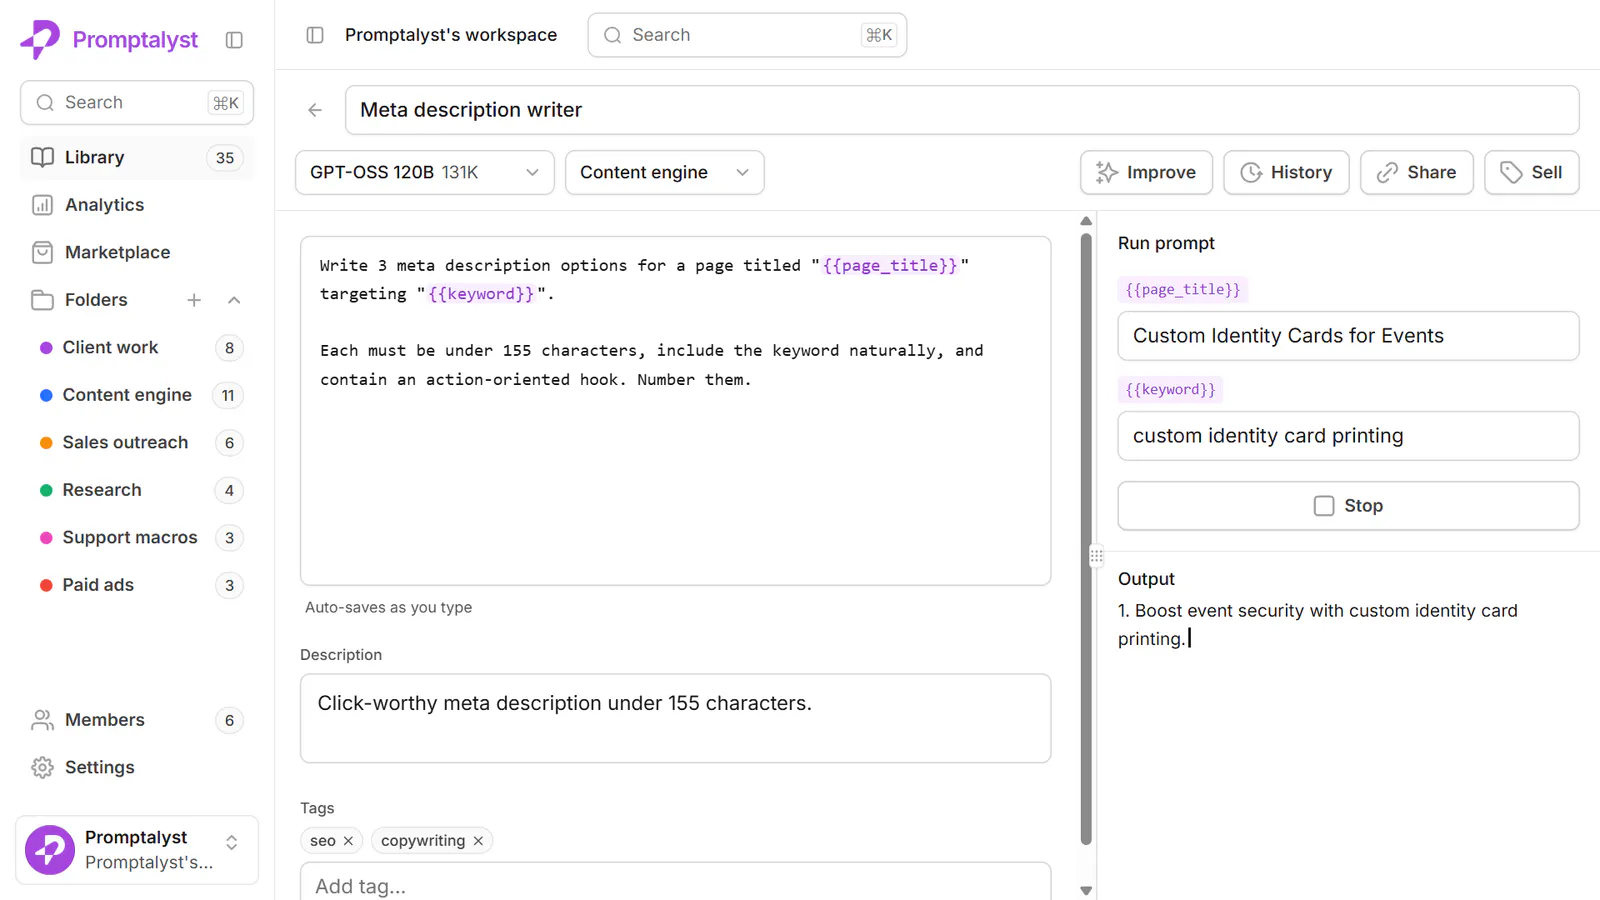Remove the seo tag
Image resolution: width=1600 pixels, height=900 pixels.
(348, 841)
